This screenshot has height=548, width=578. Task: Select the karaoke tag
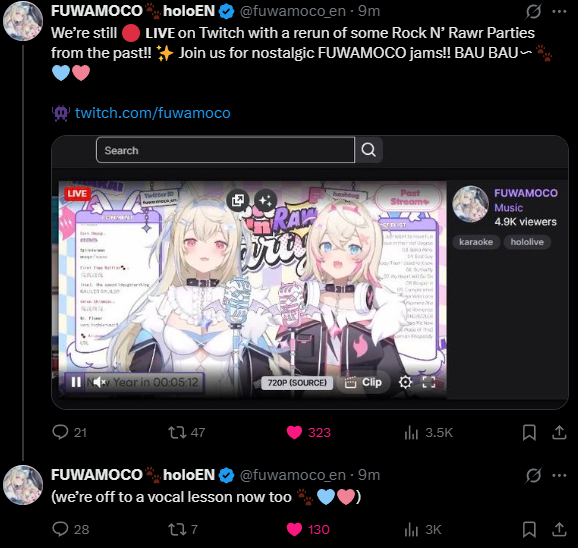[x=476, y=242]
